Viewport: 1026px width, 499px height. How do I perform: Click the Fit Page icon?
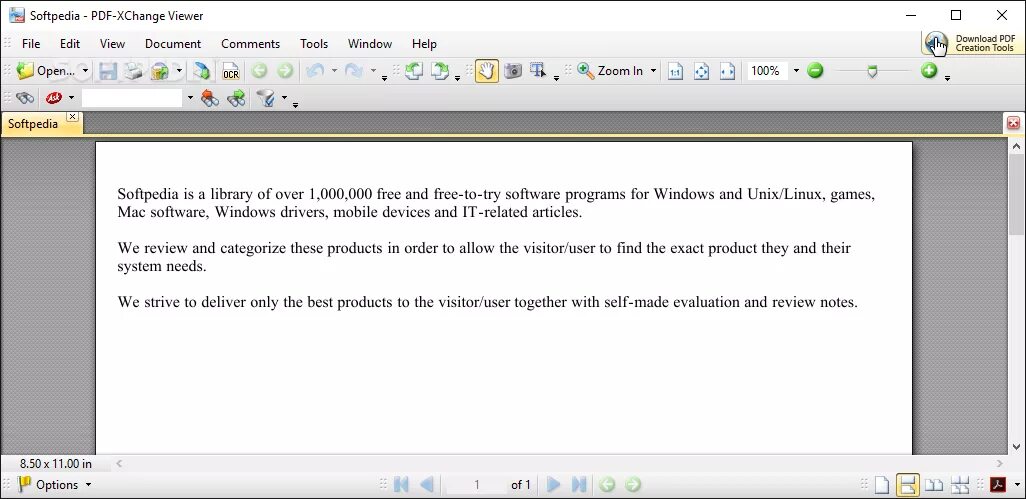click(701, 71)
